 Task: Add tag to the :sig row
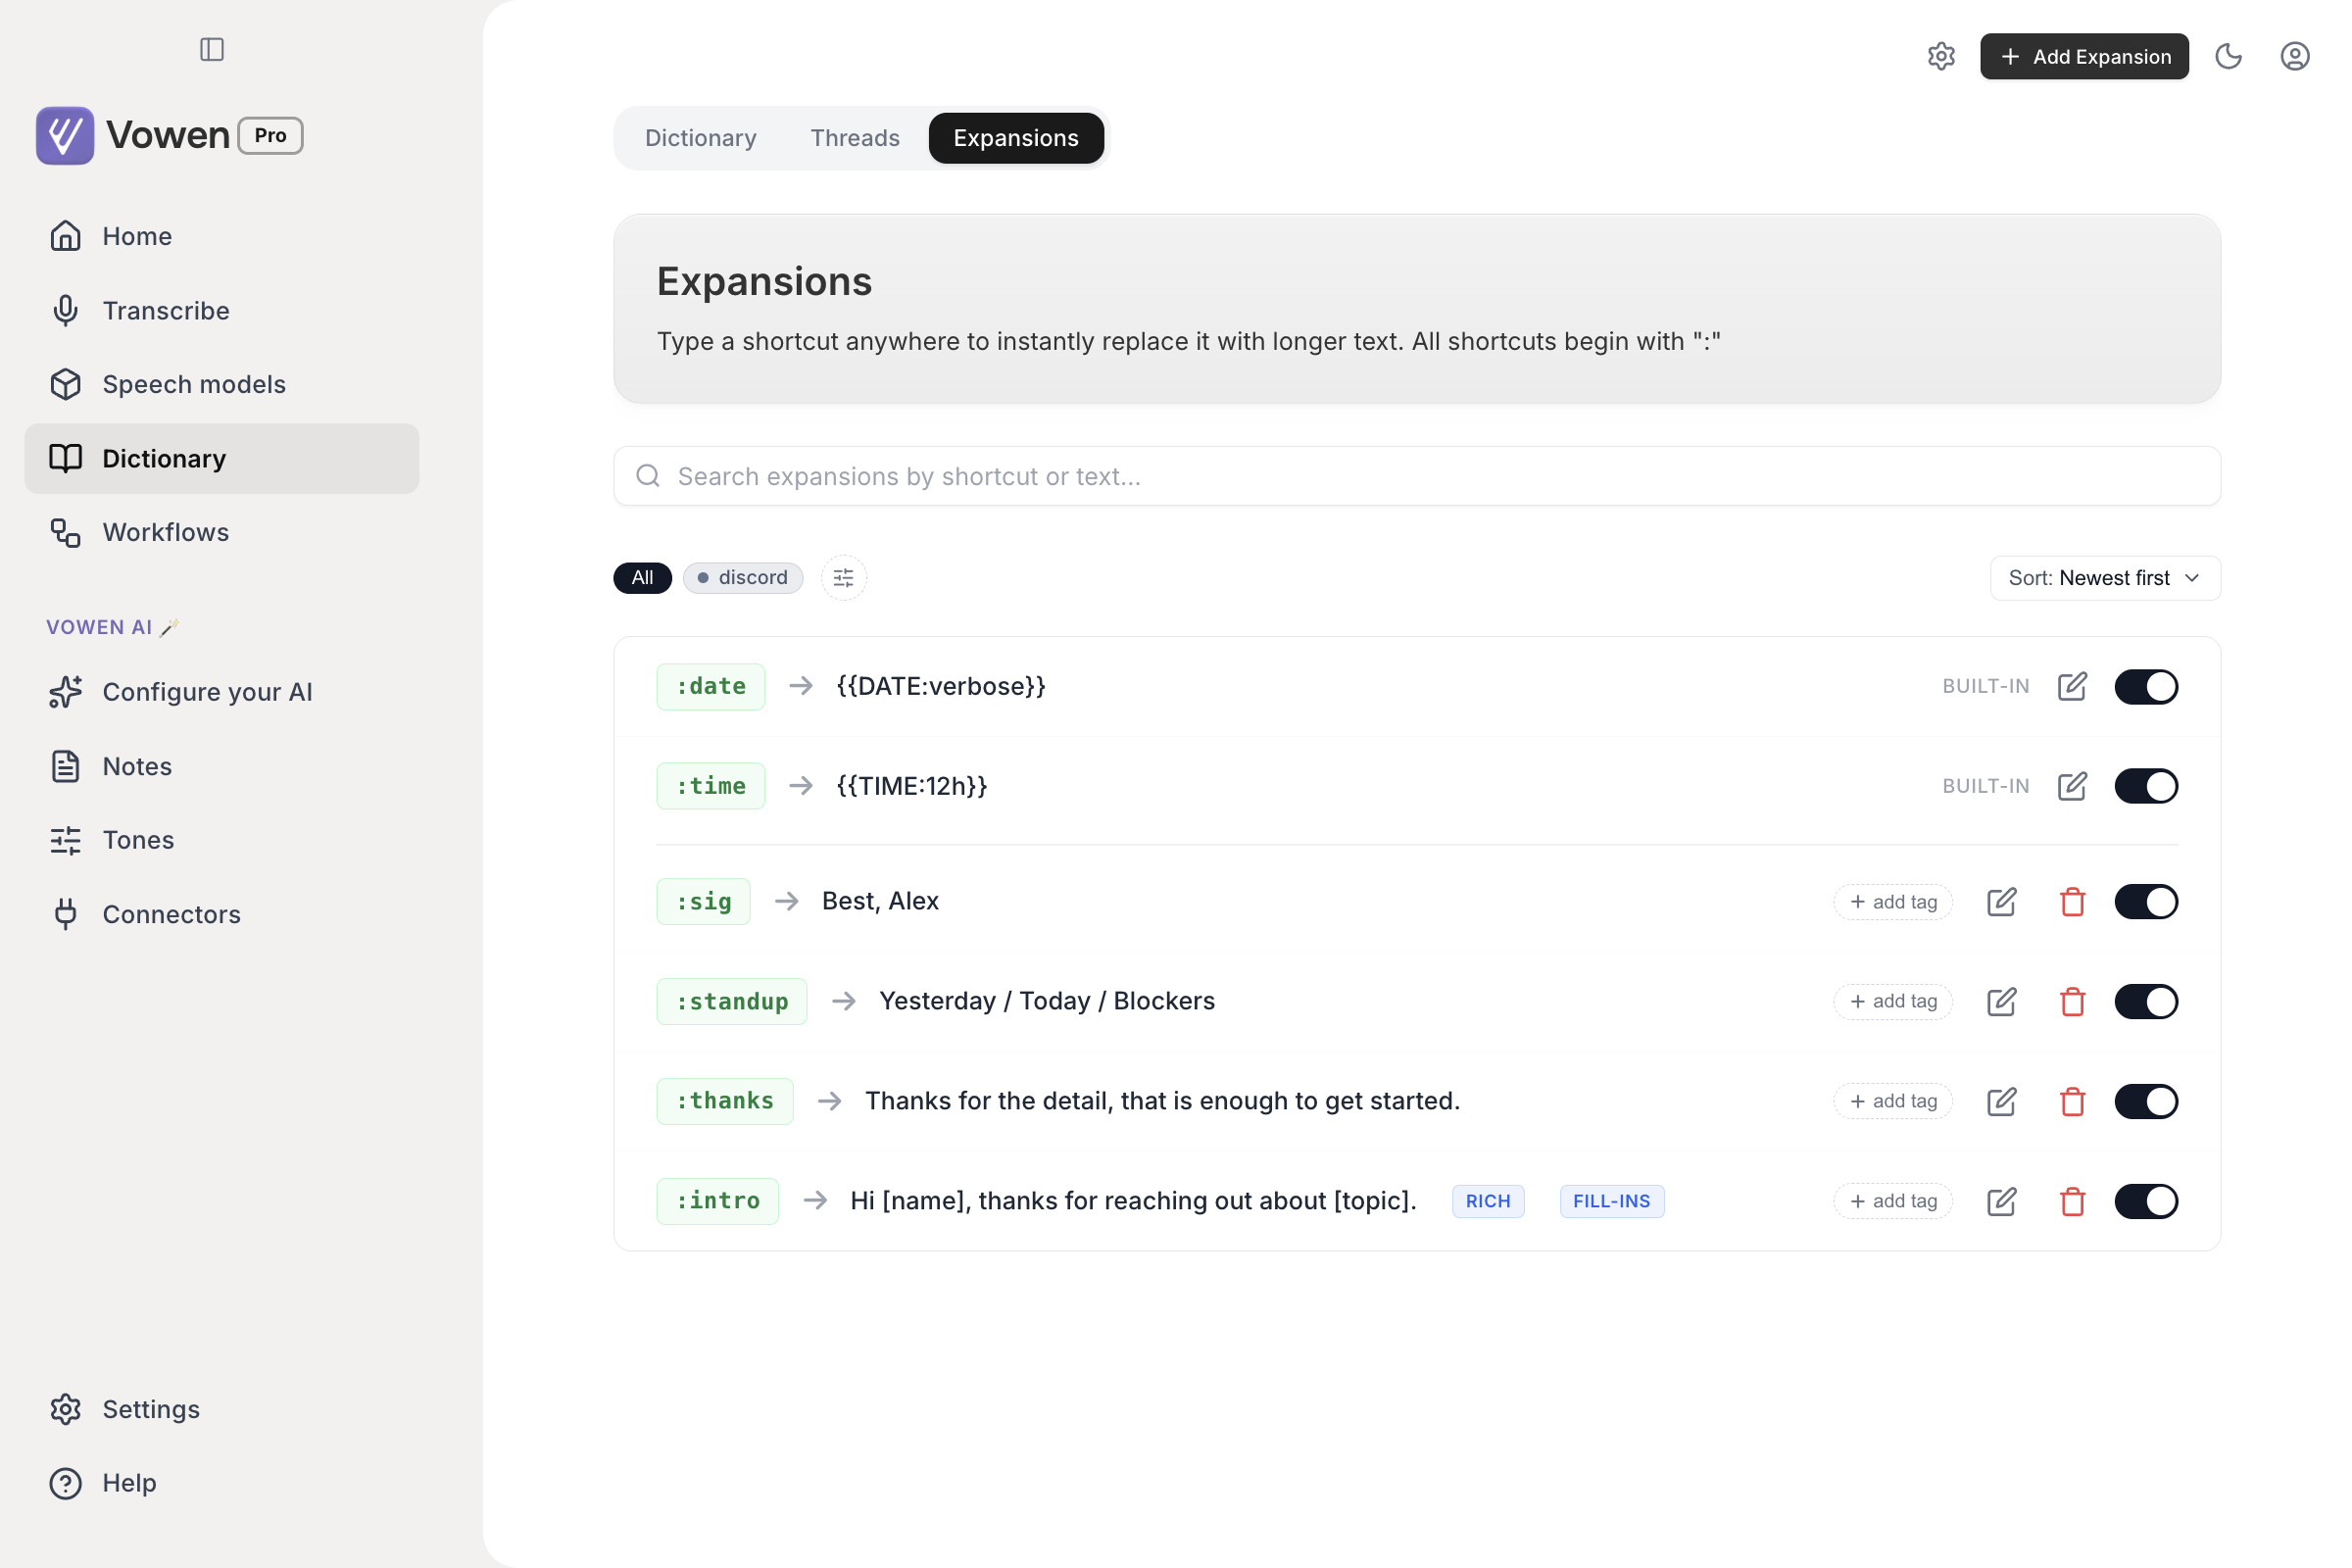1893,901
